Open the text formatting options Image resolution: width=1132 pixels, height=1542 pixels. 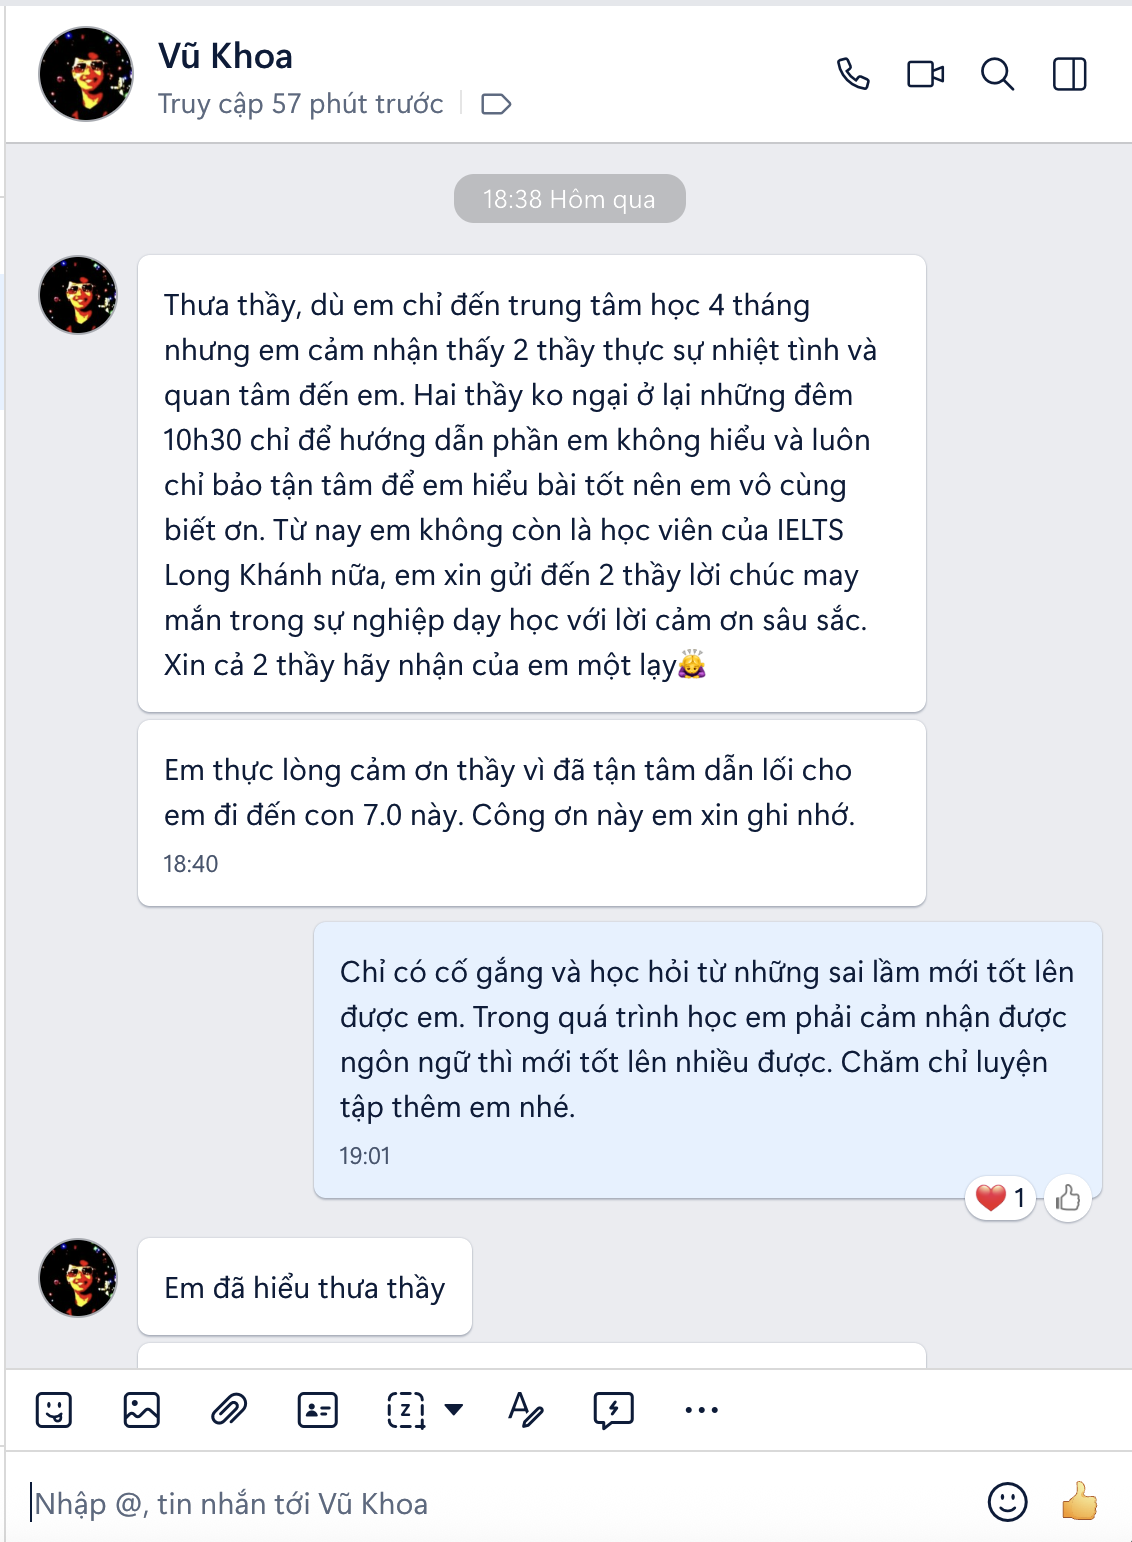click(x=525, y=1410)
